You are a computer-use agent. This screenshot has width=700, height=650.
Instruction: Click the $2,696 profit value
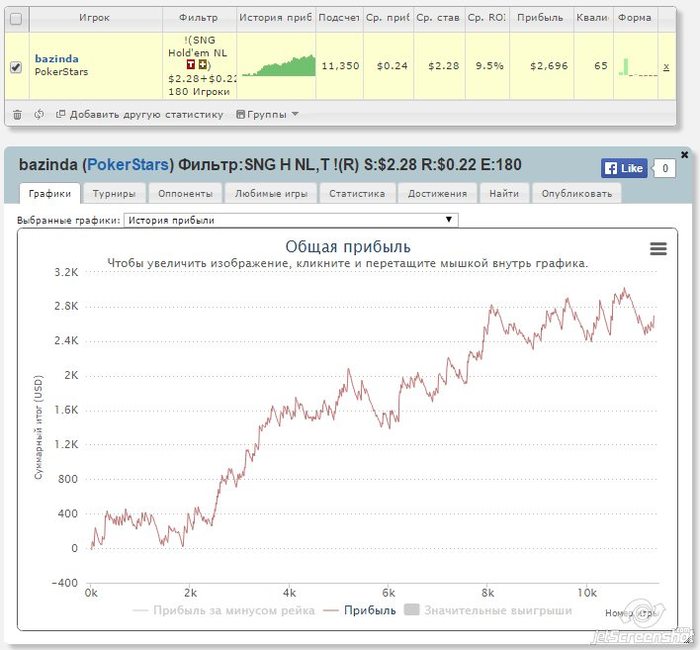549,66
